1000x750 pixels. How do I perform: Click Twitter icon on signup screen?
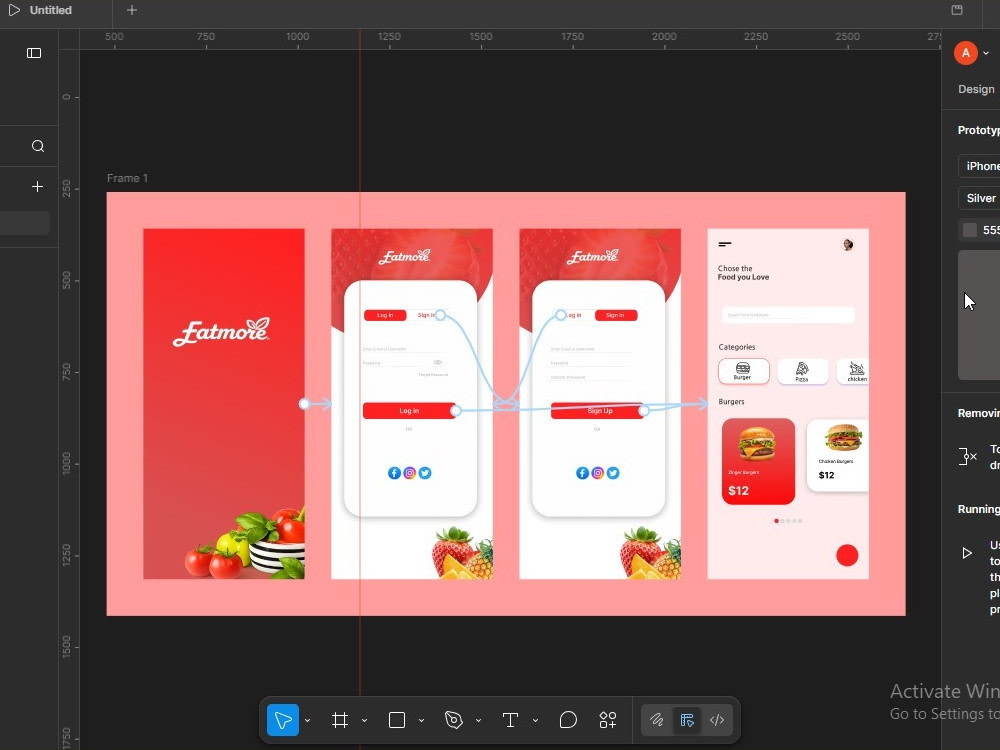click(x=613, y=473)
